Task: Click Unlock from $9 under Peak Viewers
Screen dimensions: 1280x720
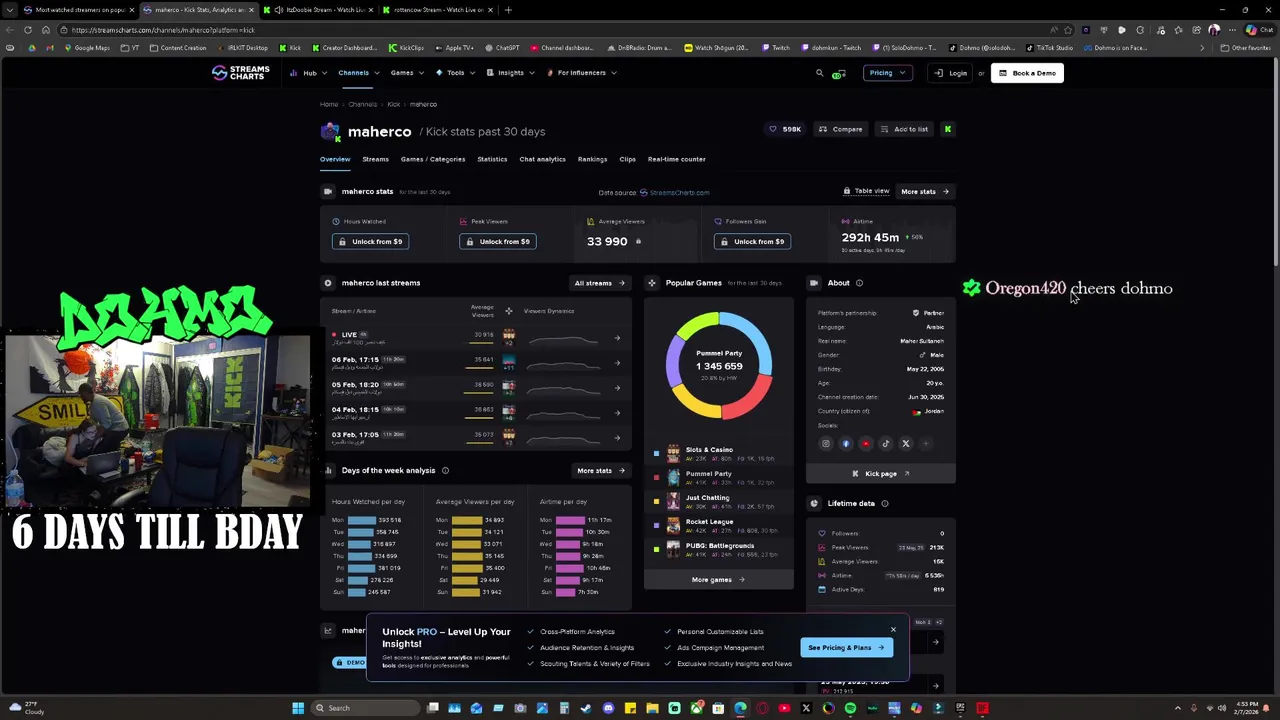Action: [498, 241]
